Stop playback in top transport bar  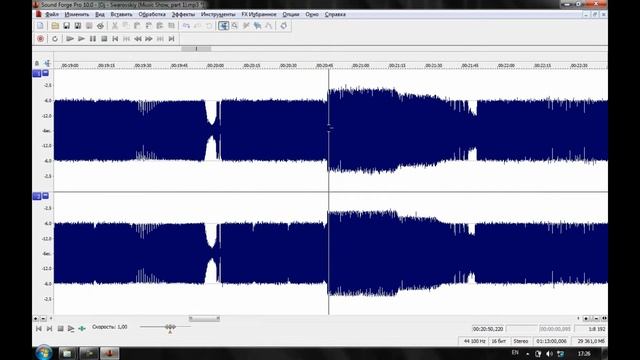(x=104, y=39)
